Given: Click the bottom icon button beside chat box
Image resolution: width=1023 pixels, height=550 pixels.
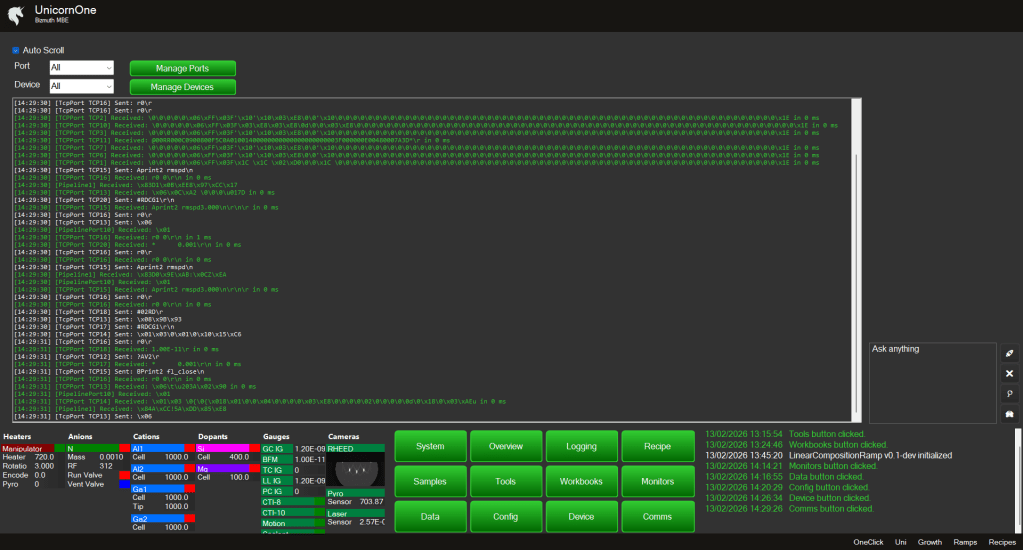Looking at the screenshot, I should click(x=1009, y=413).
